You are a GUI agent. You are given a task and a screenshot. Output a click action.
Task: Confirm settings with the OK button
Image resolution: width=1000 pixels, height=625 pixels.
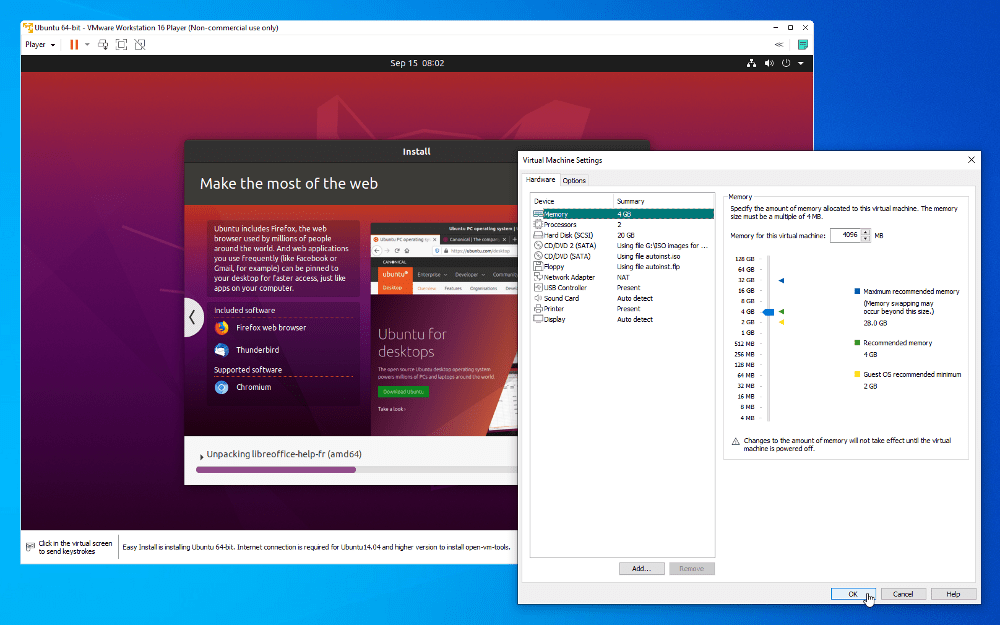click(852, 593)
